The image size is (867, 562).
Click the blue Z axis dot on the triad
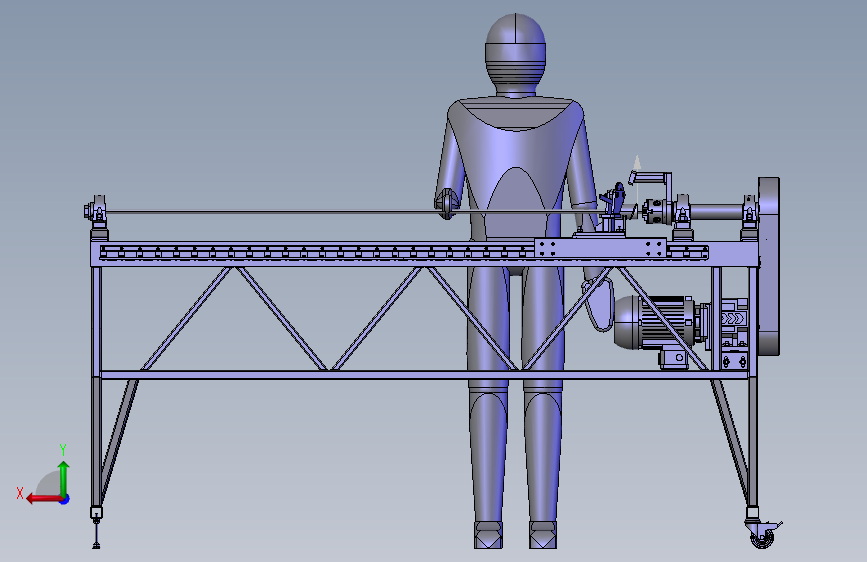tap(65, 499)
